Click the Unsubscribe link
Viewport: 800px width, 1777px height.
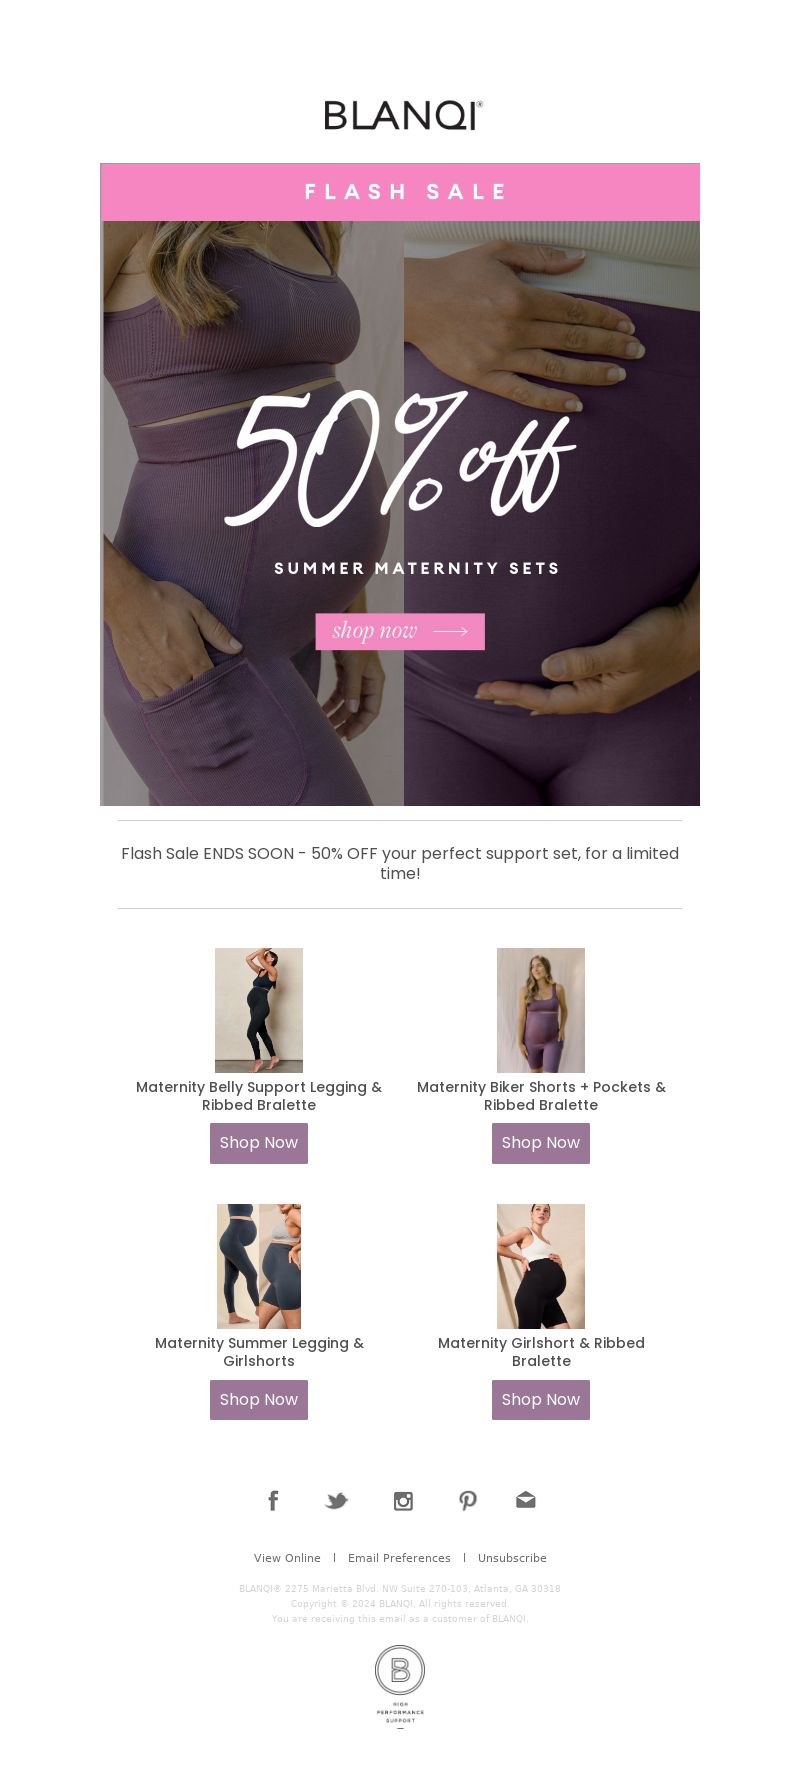click(x=512, y=1558)
